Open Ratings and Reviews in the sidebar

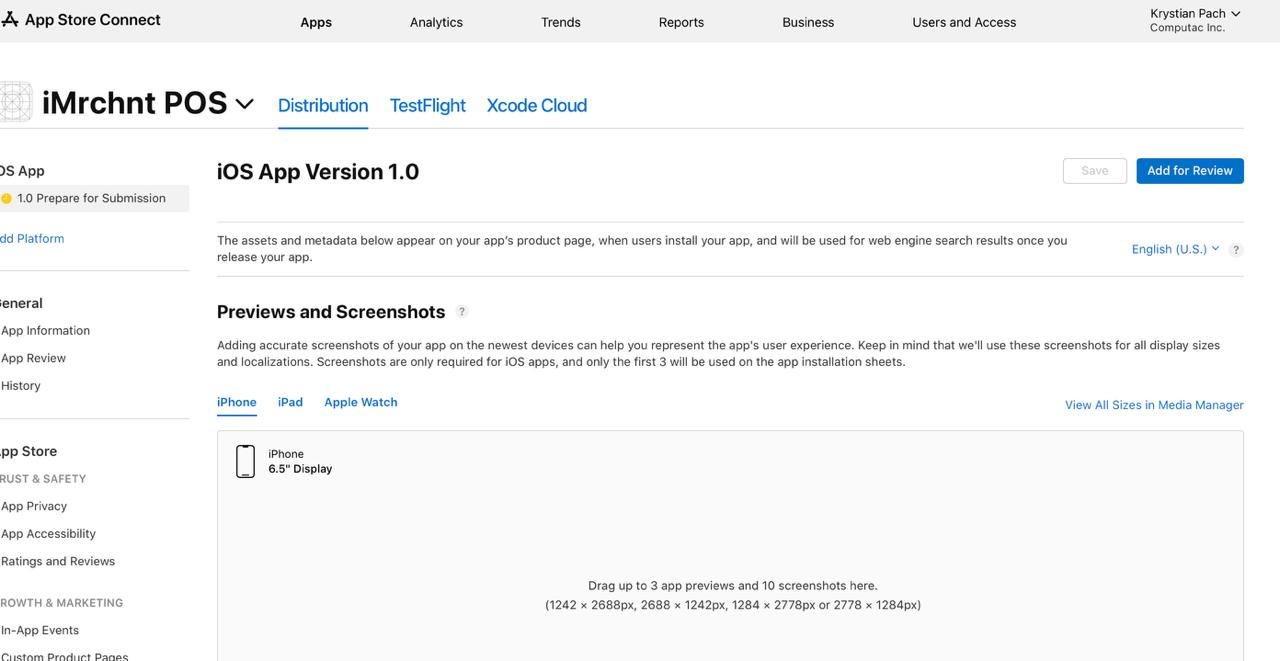[58, 561]
